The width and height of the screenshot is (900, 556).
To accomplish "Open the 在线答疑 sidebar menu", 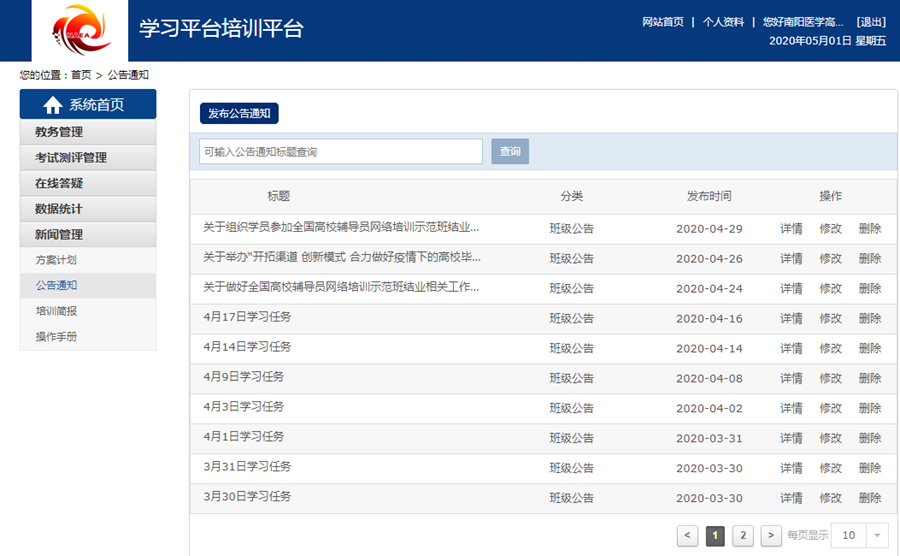I will (x=88, y=184).
